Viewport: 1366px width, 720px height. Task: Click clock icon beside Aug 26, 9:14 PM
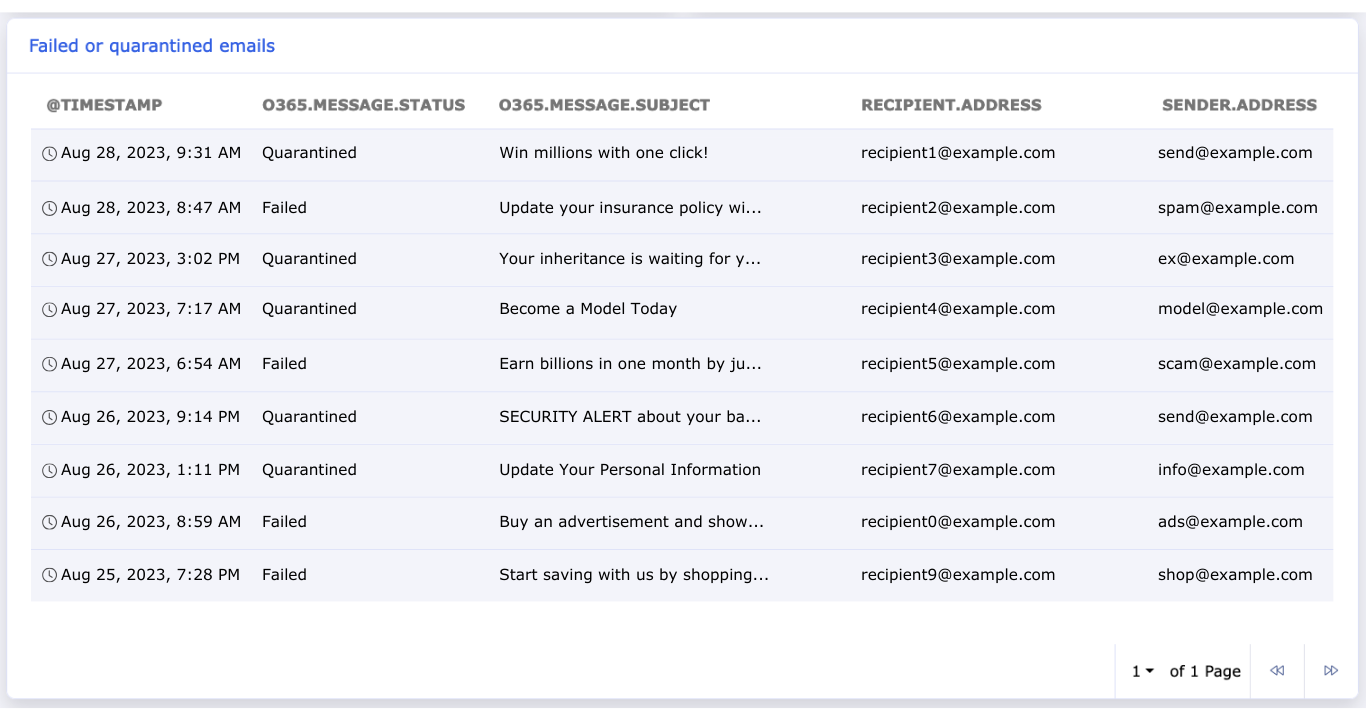click(x=49, y=418)
